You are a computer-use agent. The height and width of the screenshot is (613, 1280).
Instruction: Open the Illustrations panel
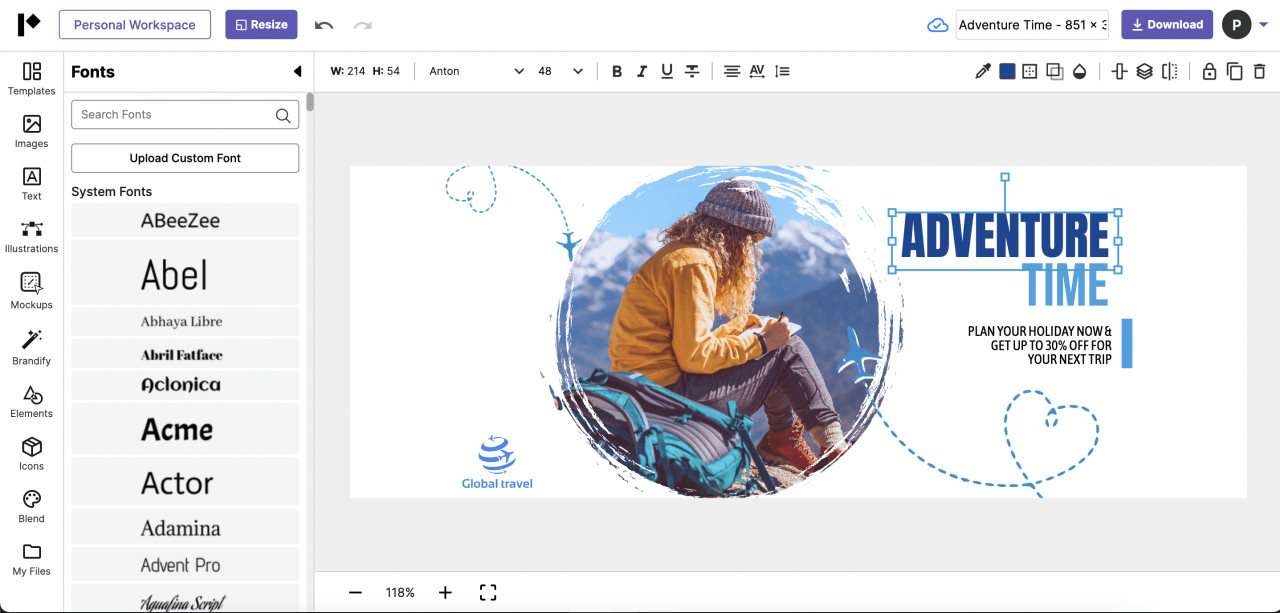[x=31, y=235]
